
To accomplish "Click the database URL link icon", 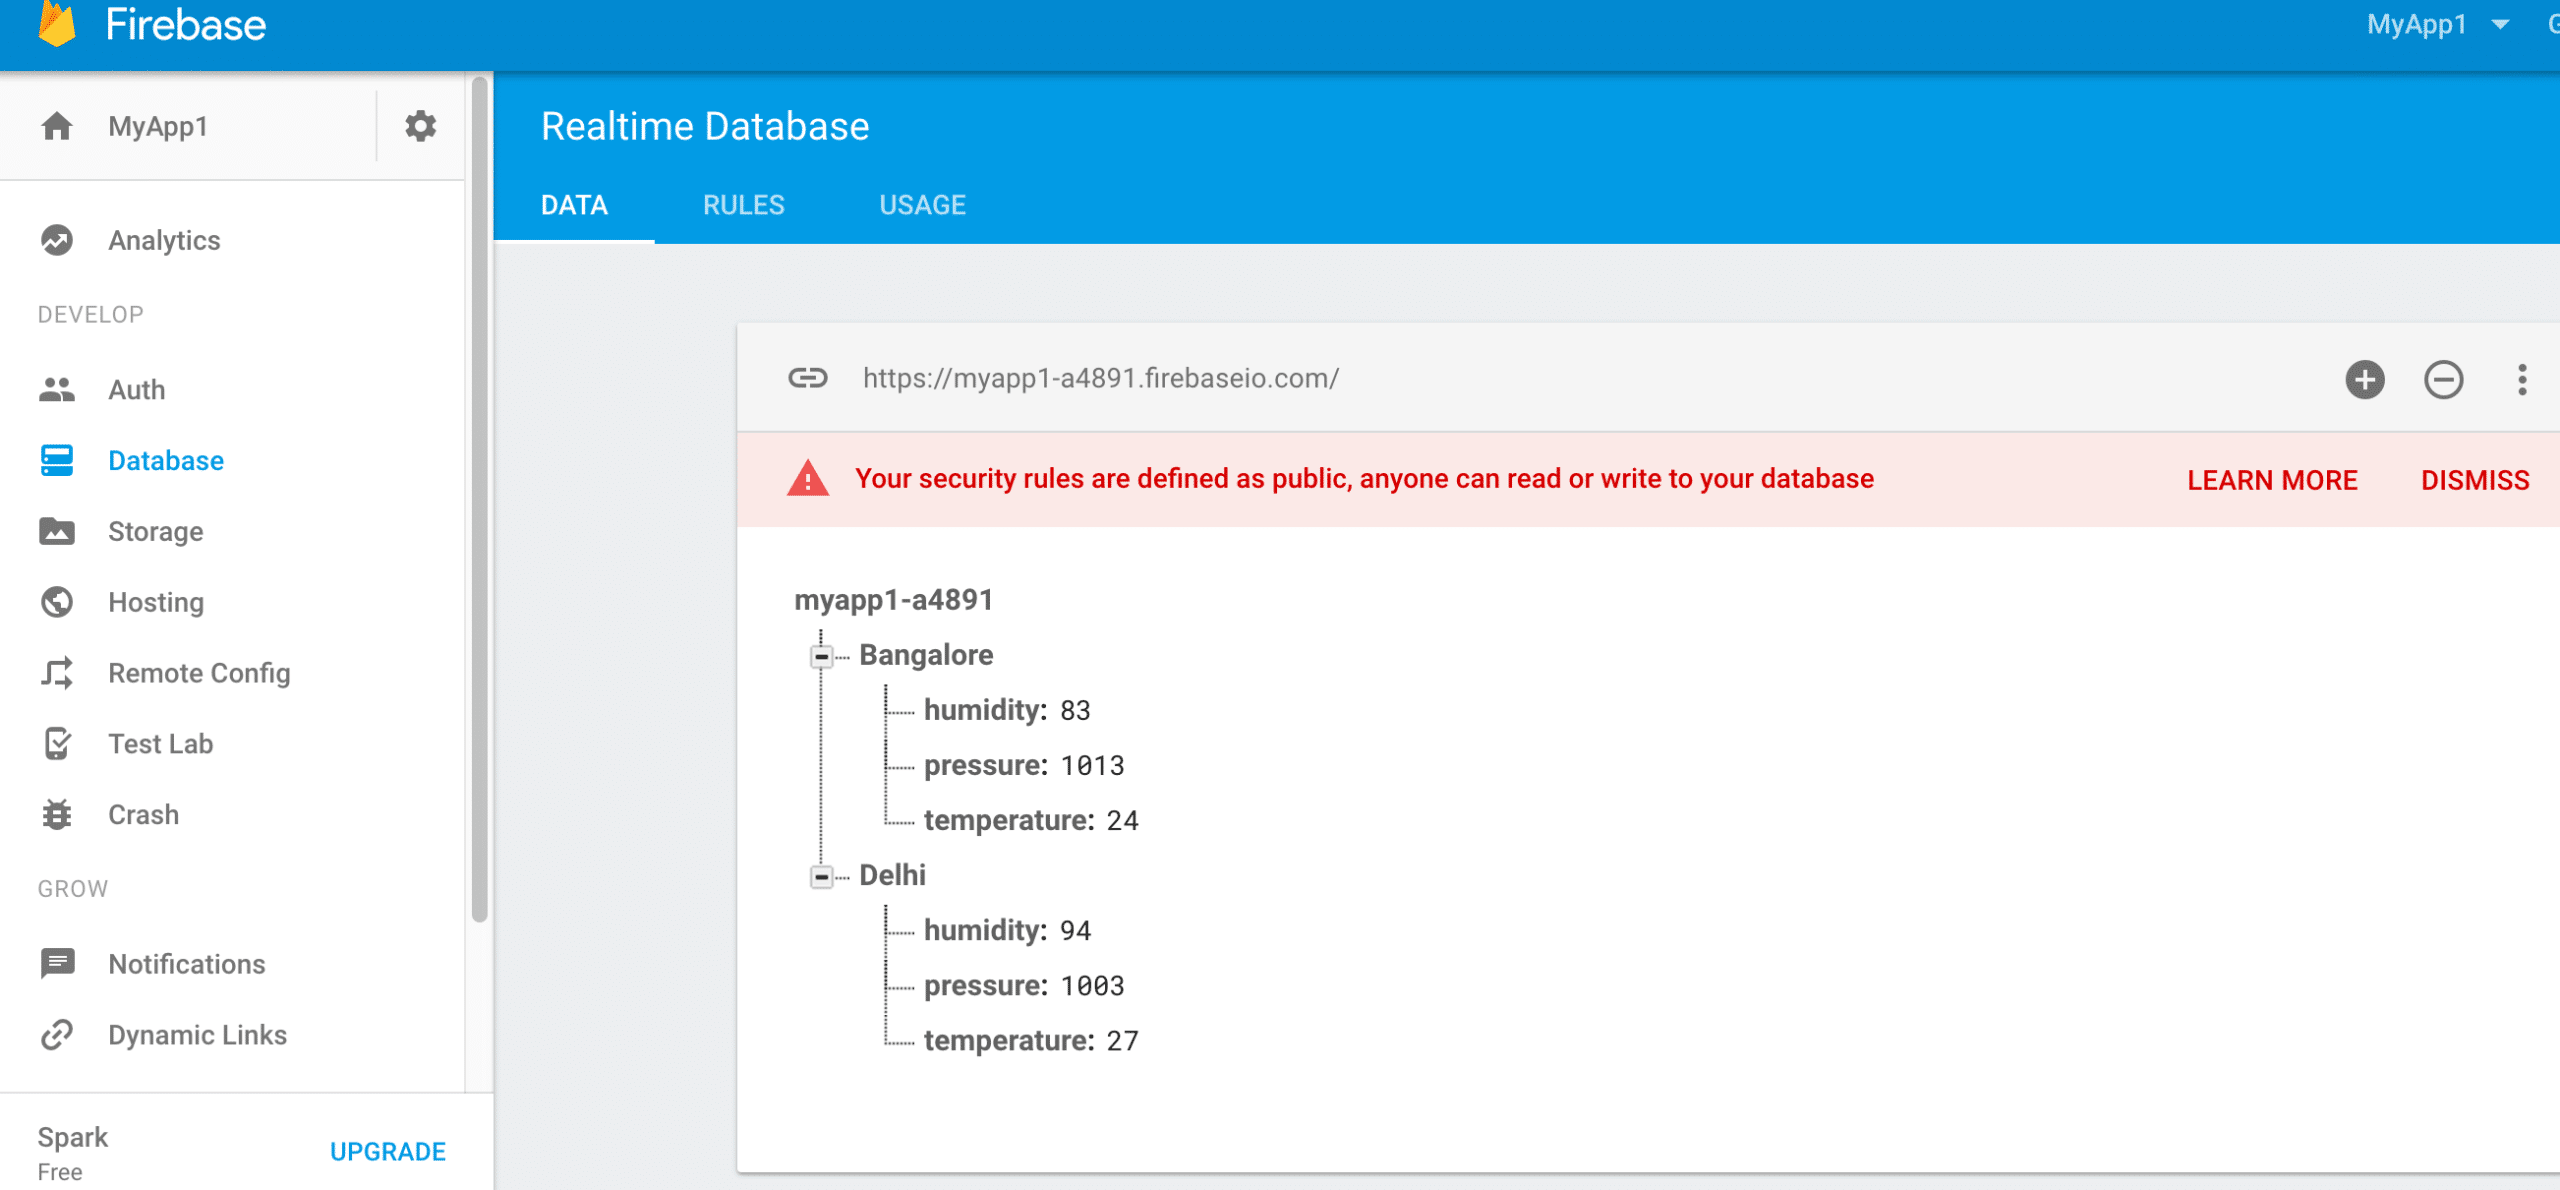I will (x=807, y=378).
